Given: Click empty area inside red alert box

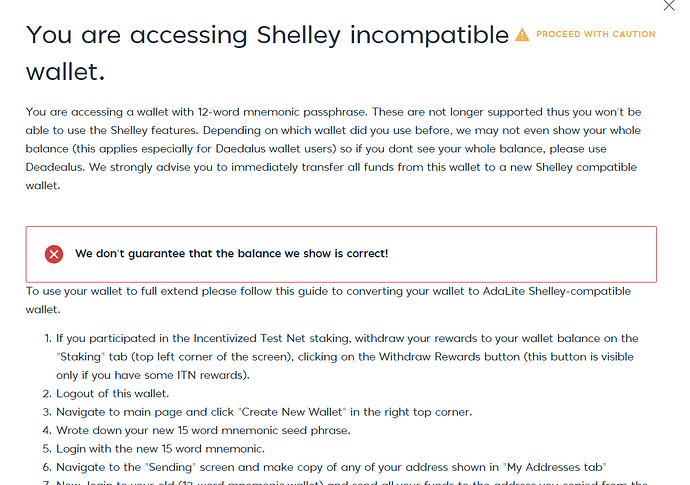Looking at the screenshot, I should (520, 254).
